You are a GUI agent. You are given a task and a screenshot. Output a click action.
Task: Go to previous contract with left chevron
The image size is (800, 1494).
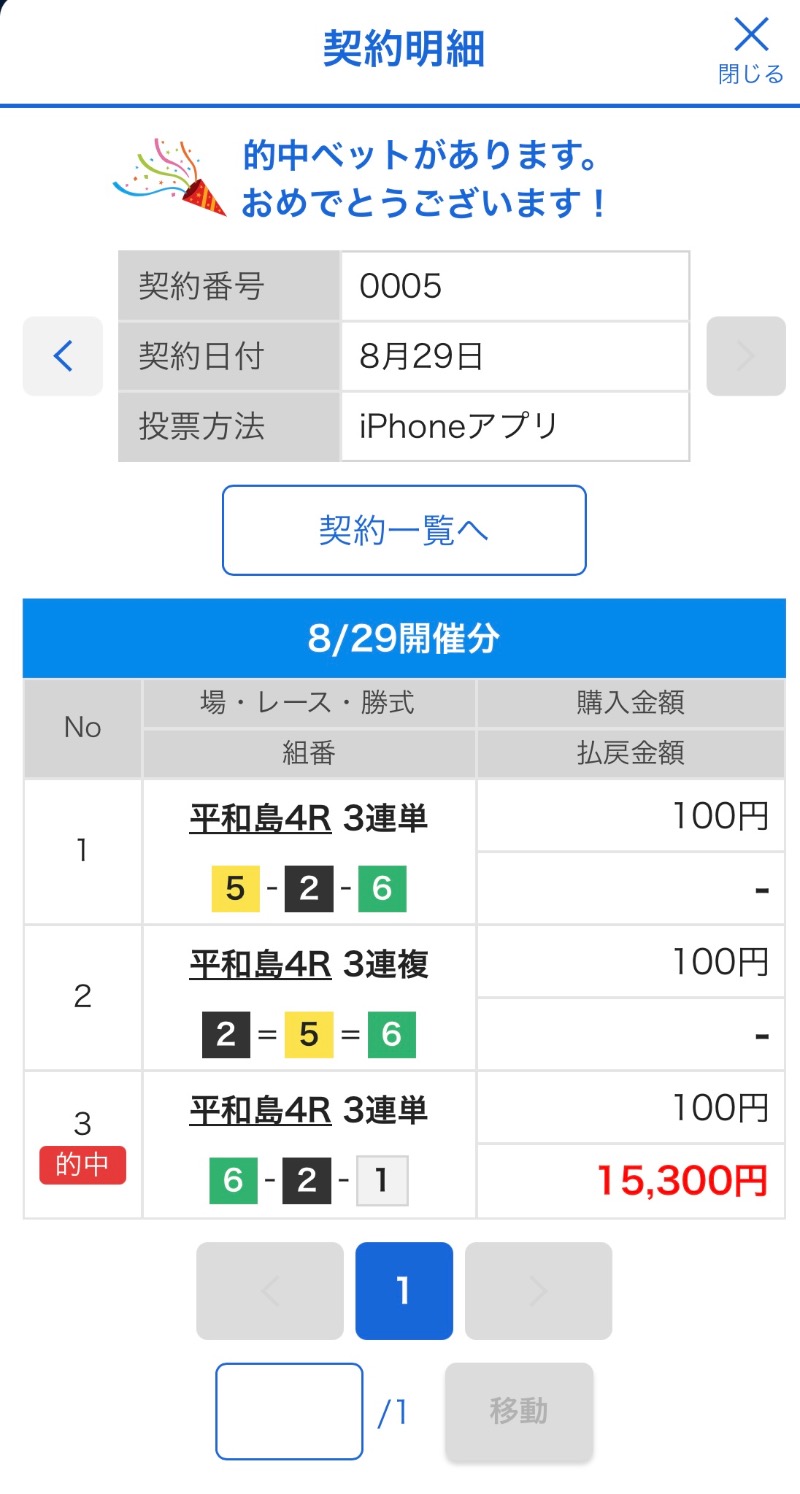[63, 356]
